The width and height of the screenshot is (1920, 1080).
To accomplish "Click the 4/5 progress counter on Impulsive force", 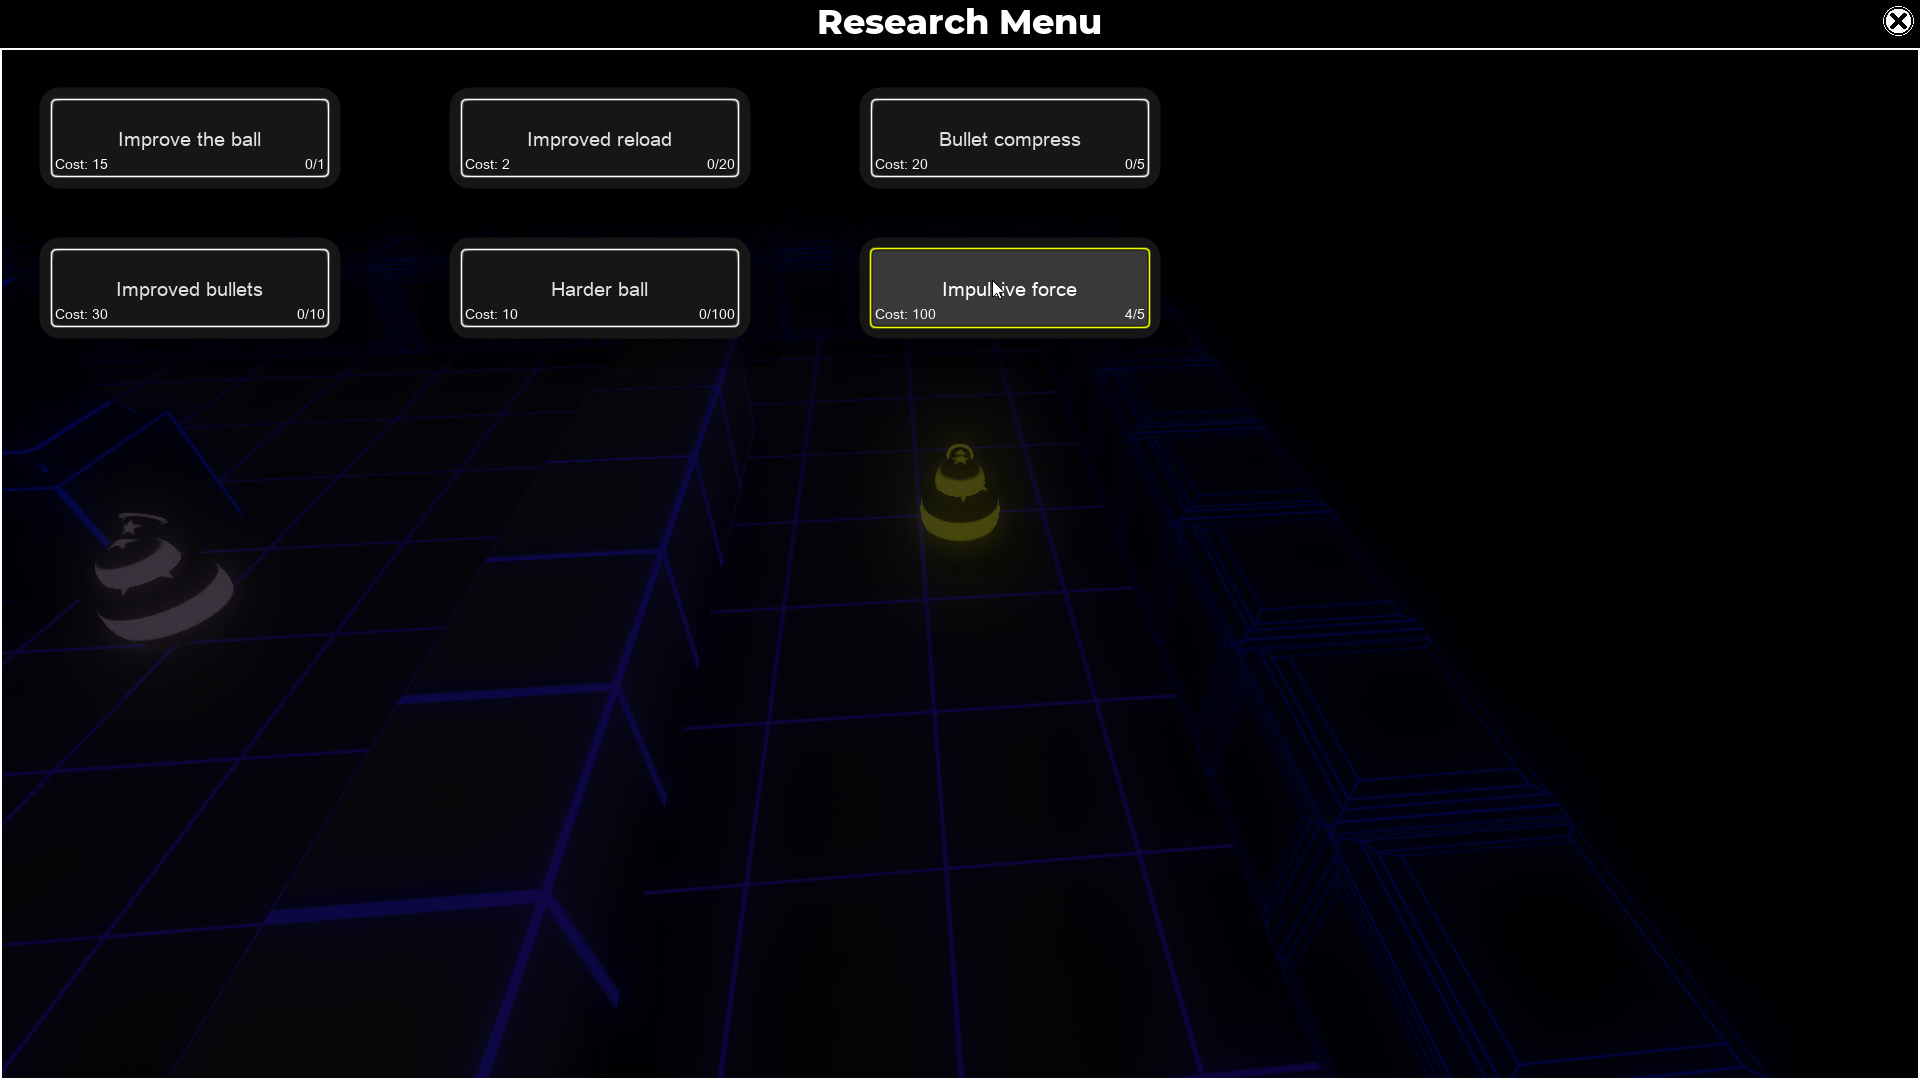I will tap(1134, 314).
